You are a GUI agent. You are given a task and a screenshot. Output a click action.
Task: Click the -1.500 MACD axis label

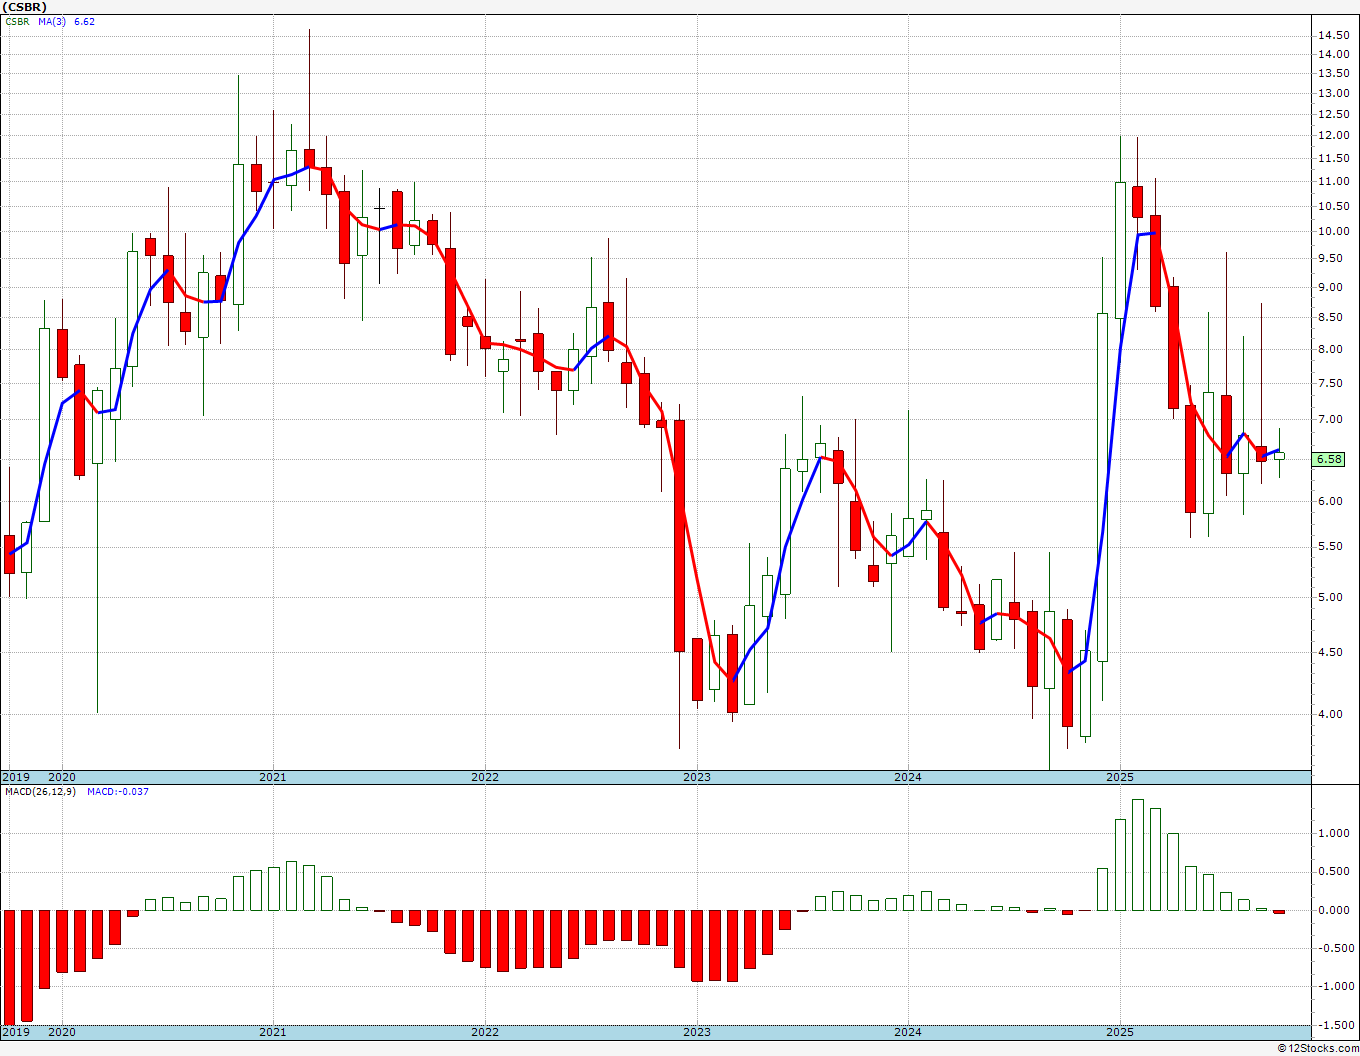[x=1336, y=1025]
